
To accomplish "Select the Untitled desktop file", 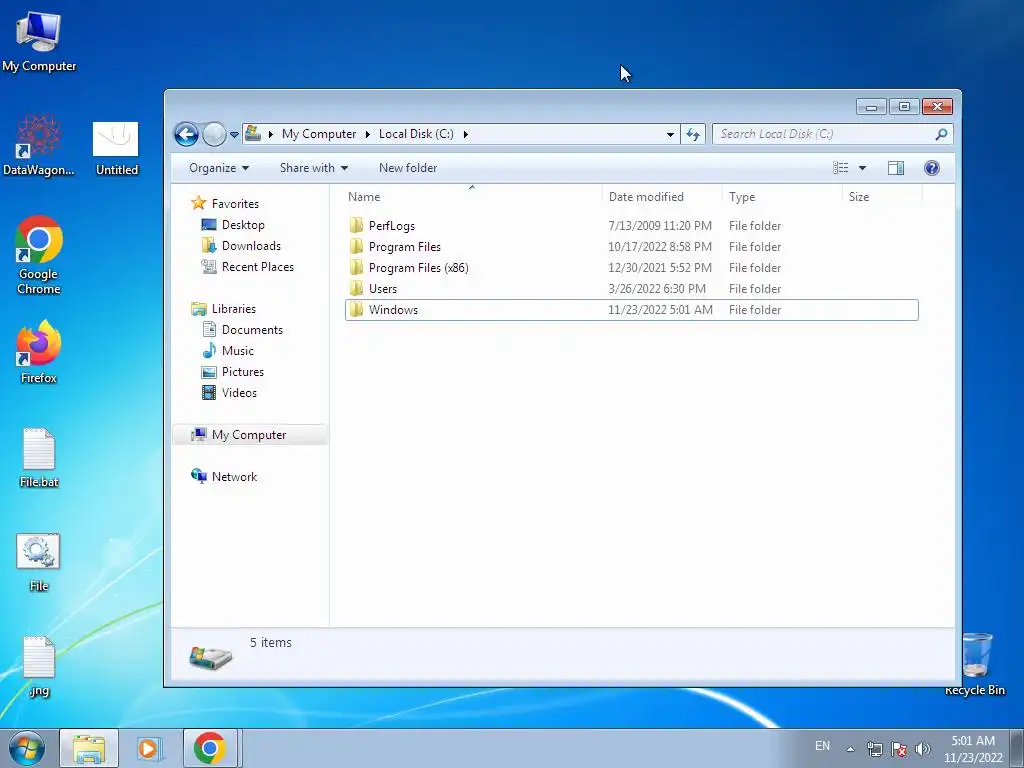I will point(116,149).
